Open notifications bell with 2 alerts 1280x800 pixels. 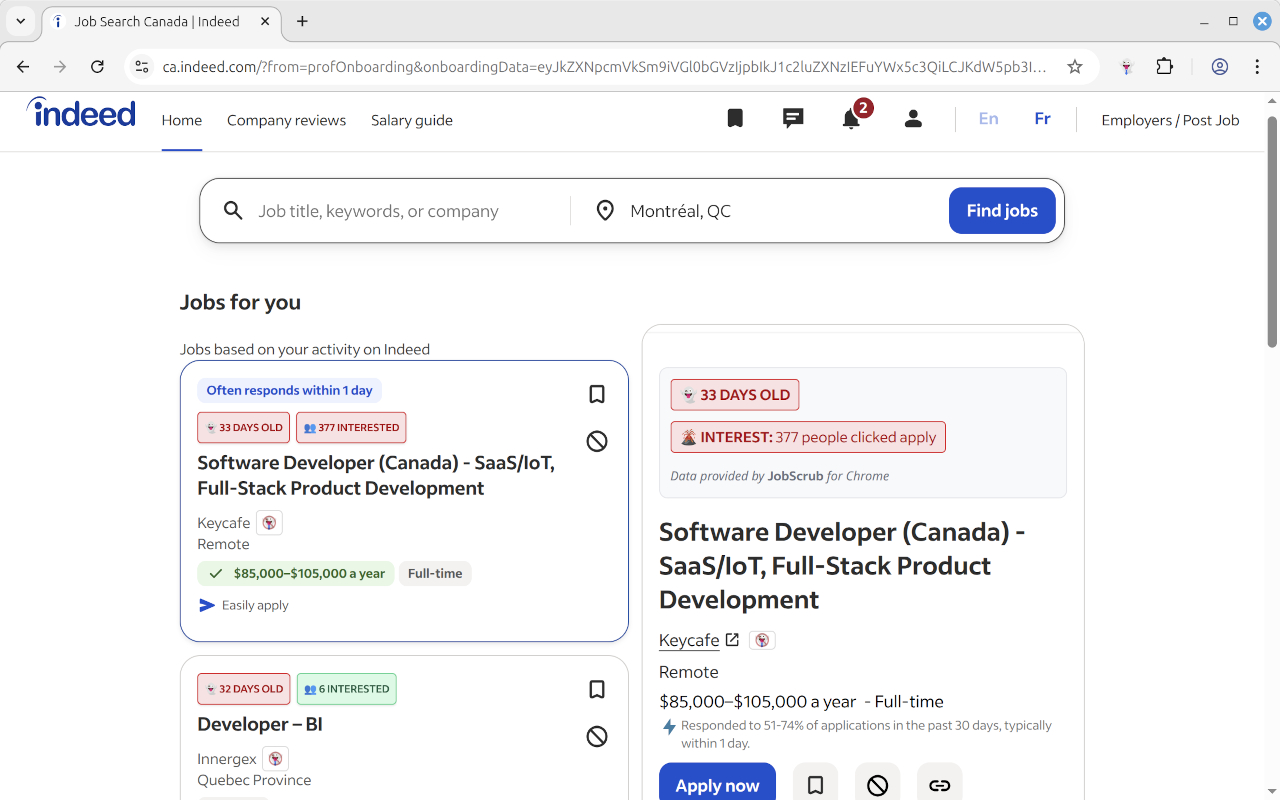tap(851, 119)
